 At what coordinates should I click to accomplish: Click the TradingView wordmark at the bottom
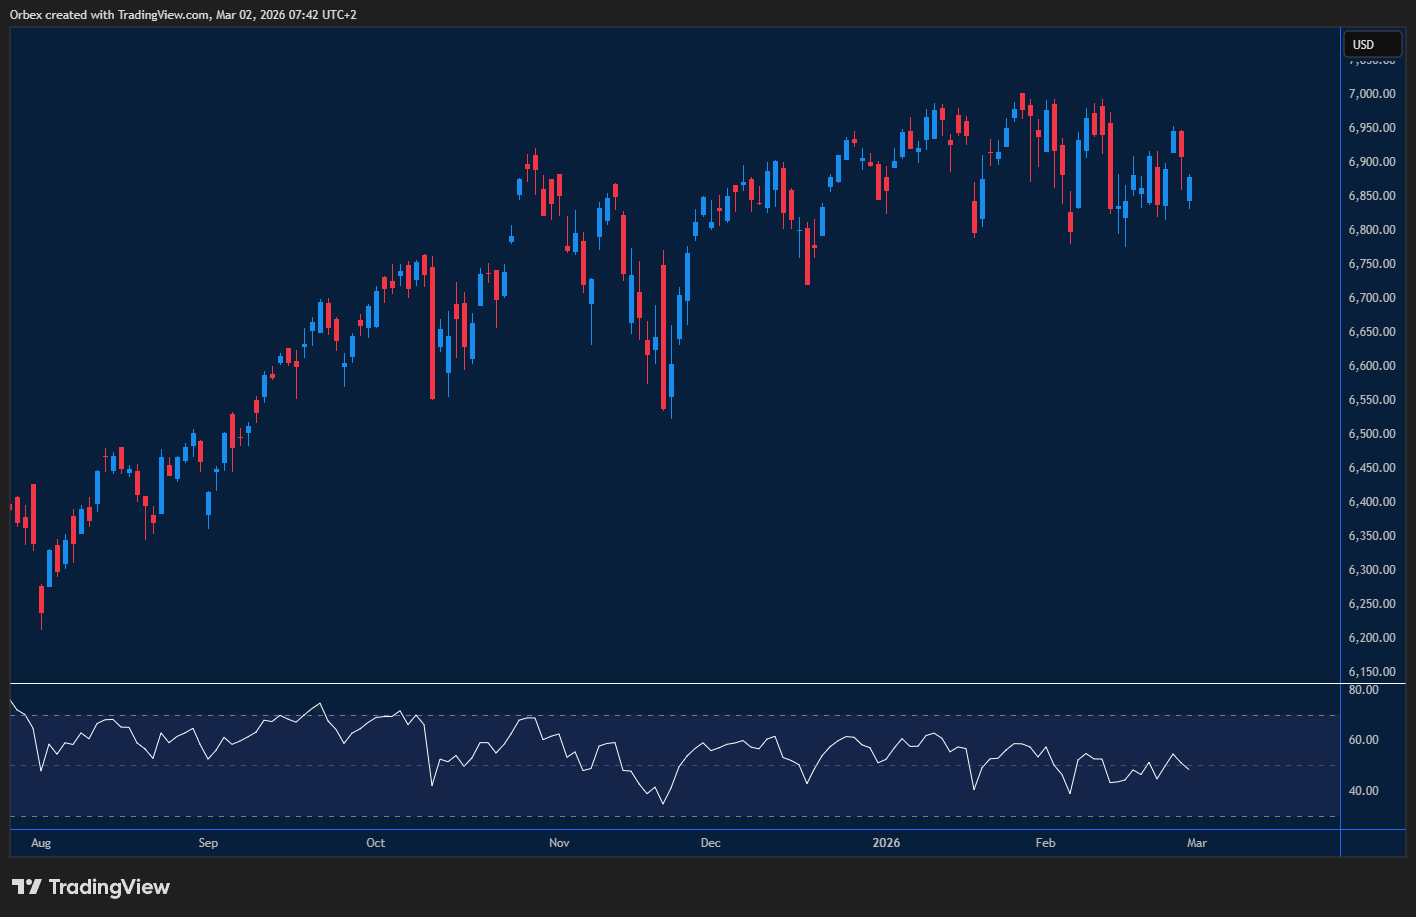[110, 887]
